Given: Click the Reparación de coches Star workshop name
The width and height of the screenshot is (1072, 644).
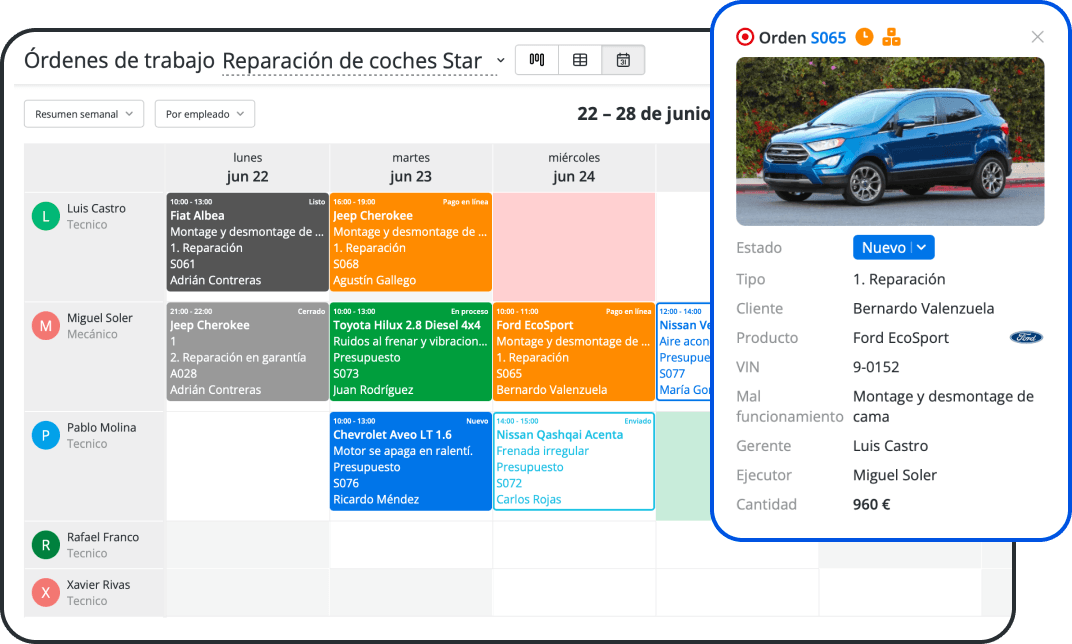Looking at the screenshot, I should (x=352, y=61).
